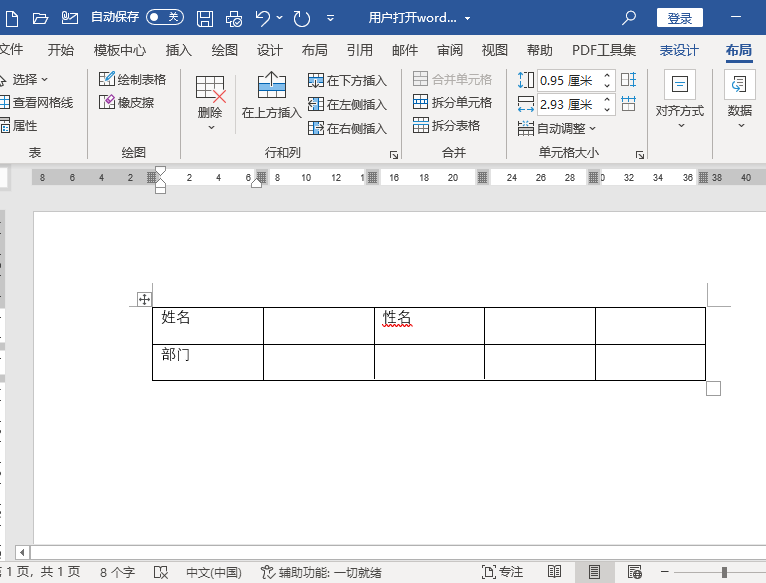Open the Undo history dropdown
Screen dimensions: 766x583
click(279, 18)
